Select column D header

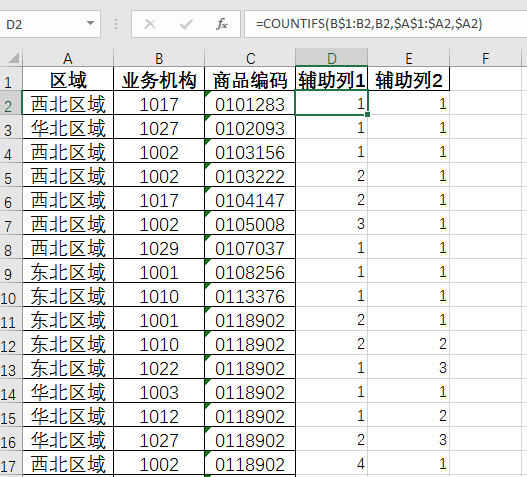(x=332, y=58)
